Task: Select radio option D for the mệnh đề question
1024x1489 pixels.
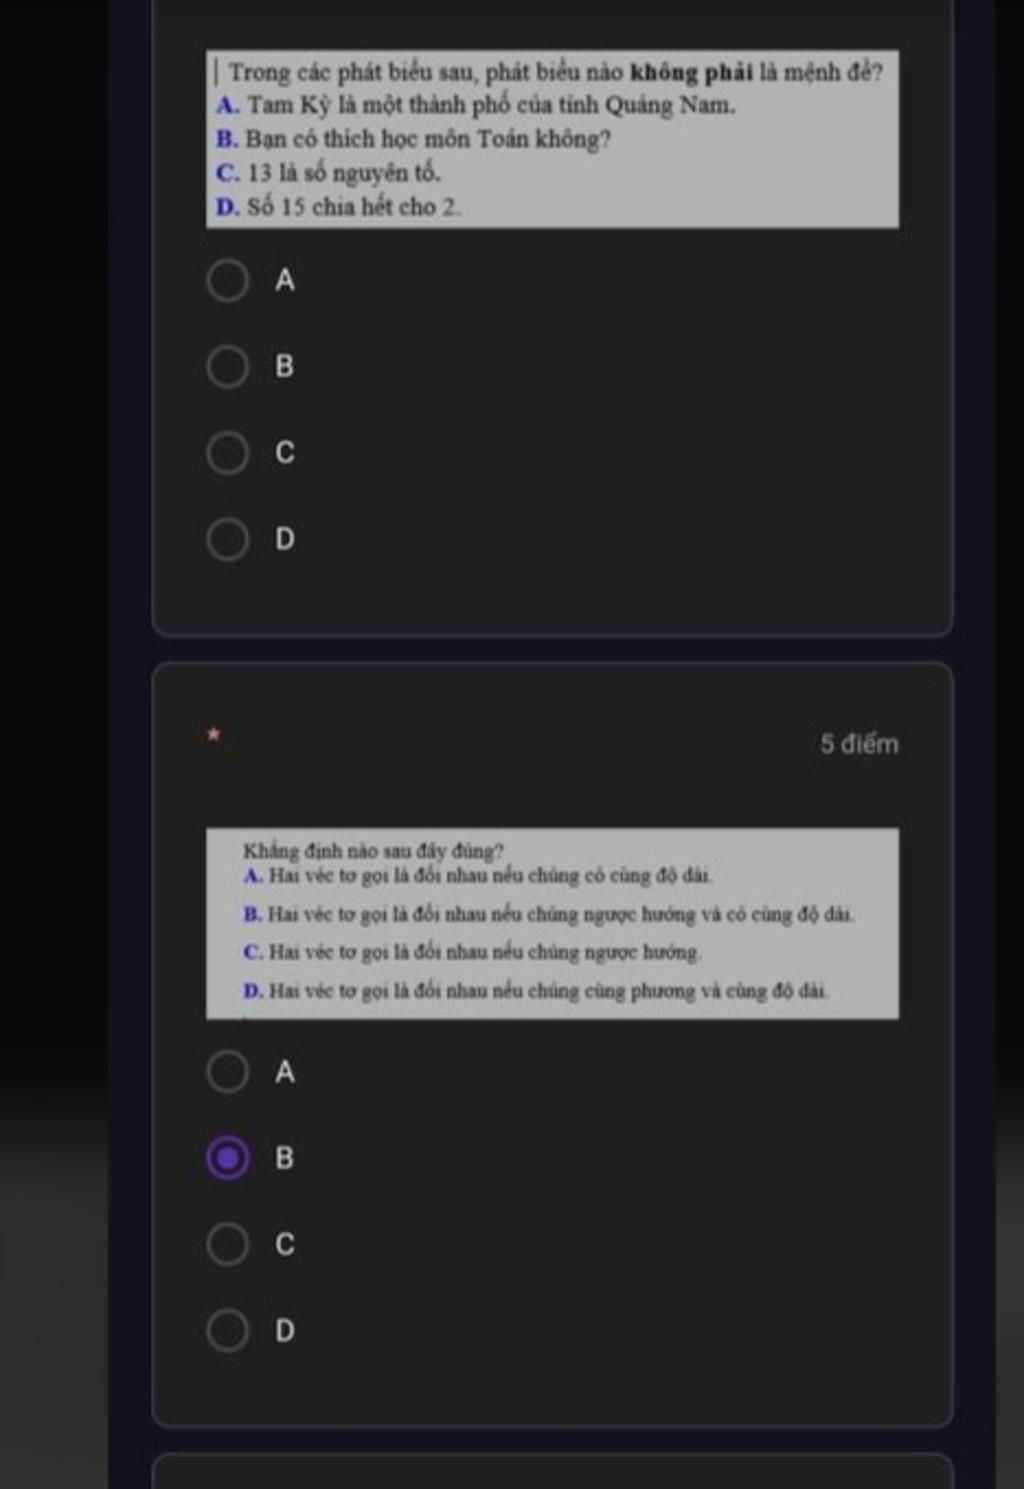Action: (228, 539)
